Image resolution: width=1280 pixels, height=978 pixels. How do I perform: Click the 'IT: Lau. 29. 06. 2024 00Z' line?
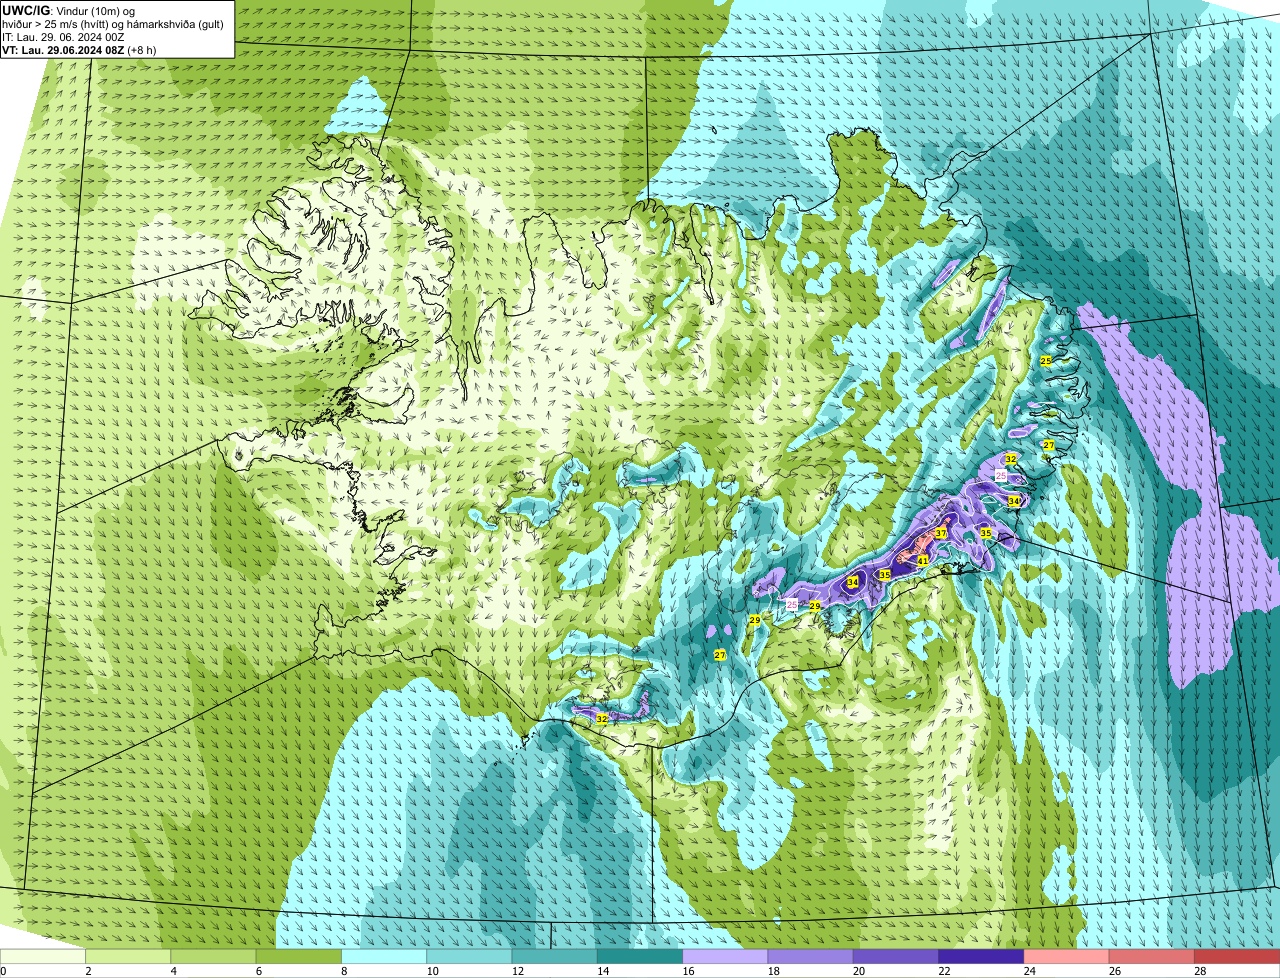coord(64,36)
